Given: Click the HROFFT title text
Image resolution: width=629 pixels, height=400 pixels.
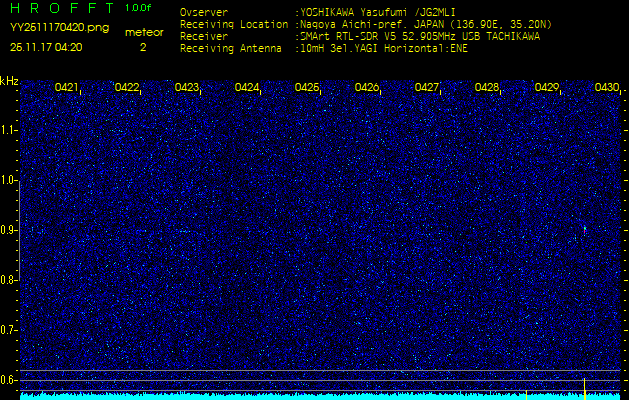Looking at the screenshot, I should click(x=60, y=8).
